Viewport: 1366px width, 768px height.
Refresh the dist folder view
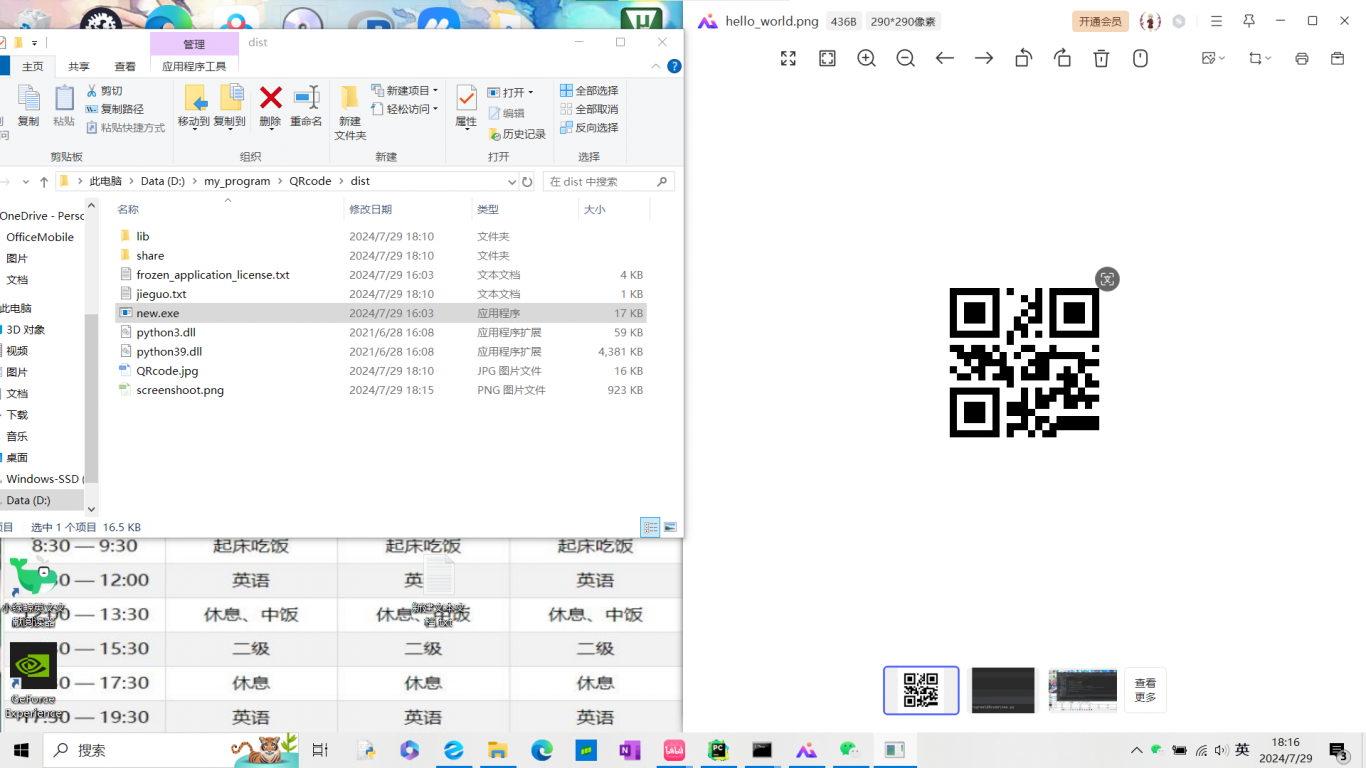527,181
